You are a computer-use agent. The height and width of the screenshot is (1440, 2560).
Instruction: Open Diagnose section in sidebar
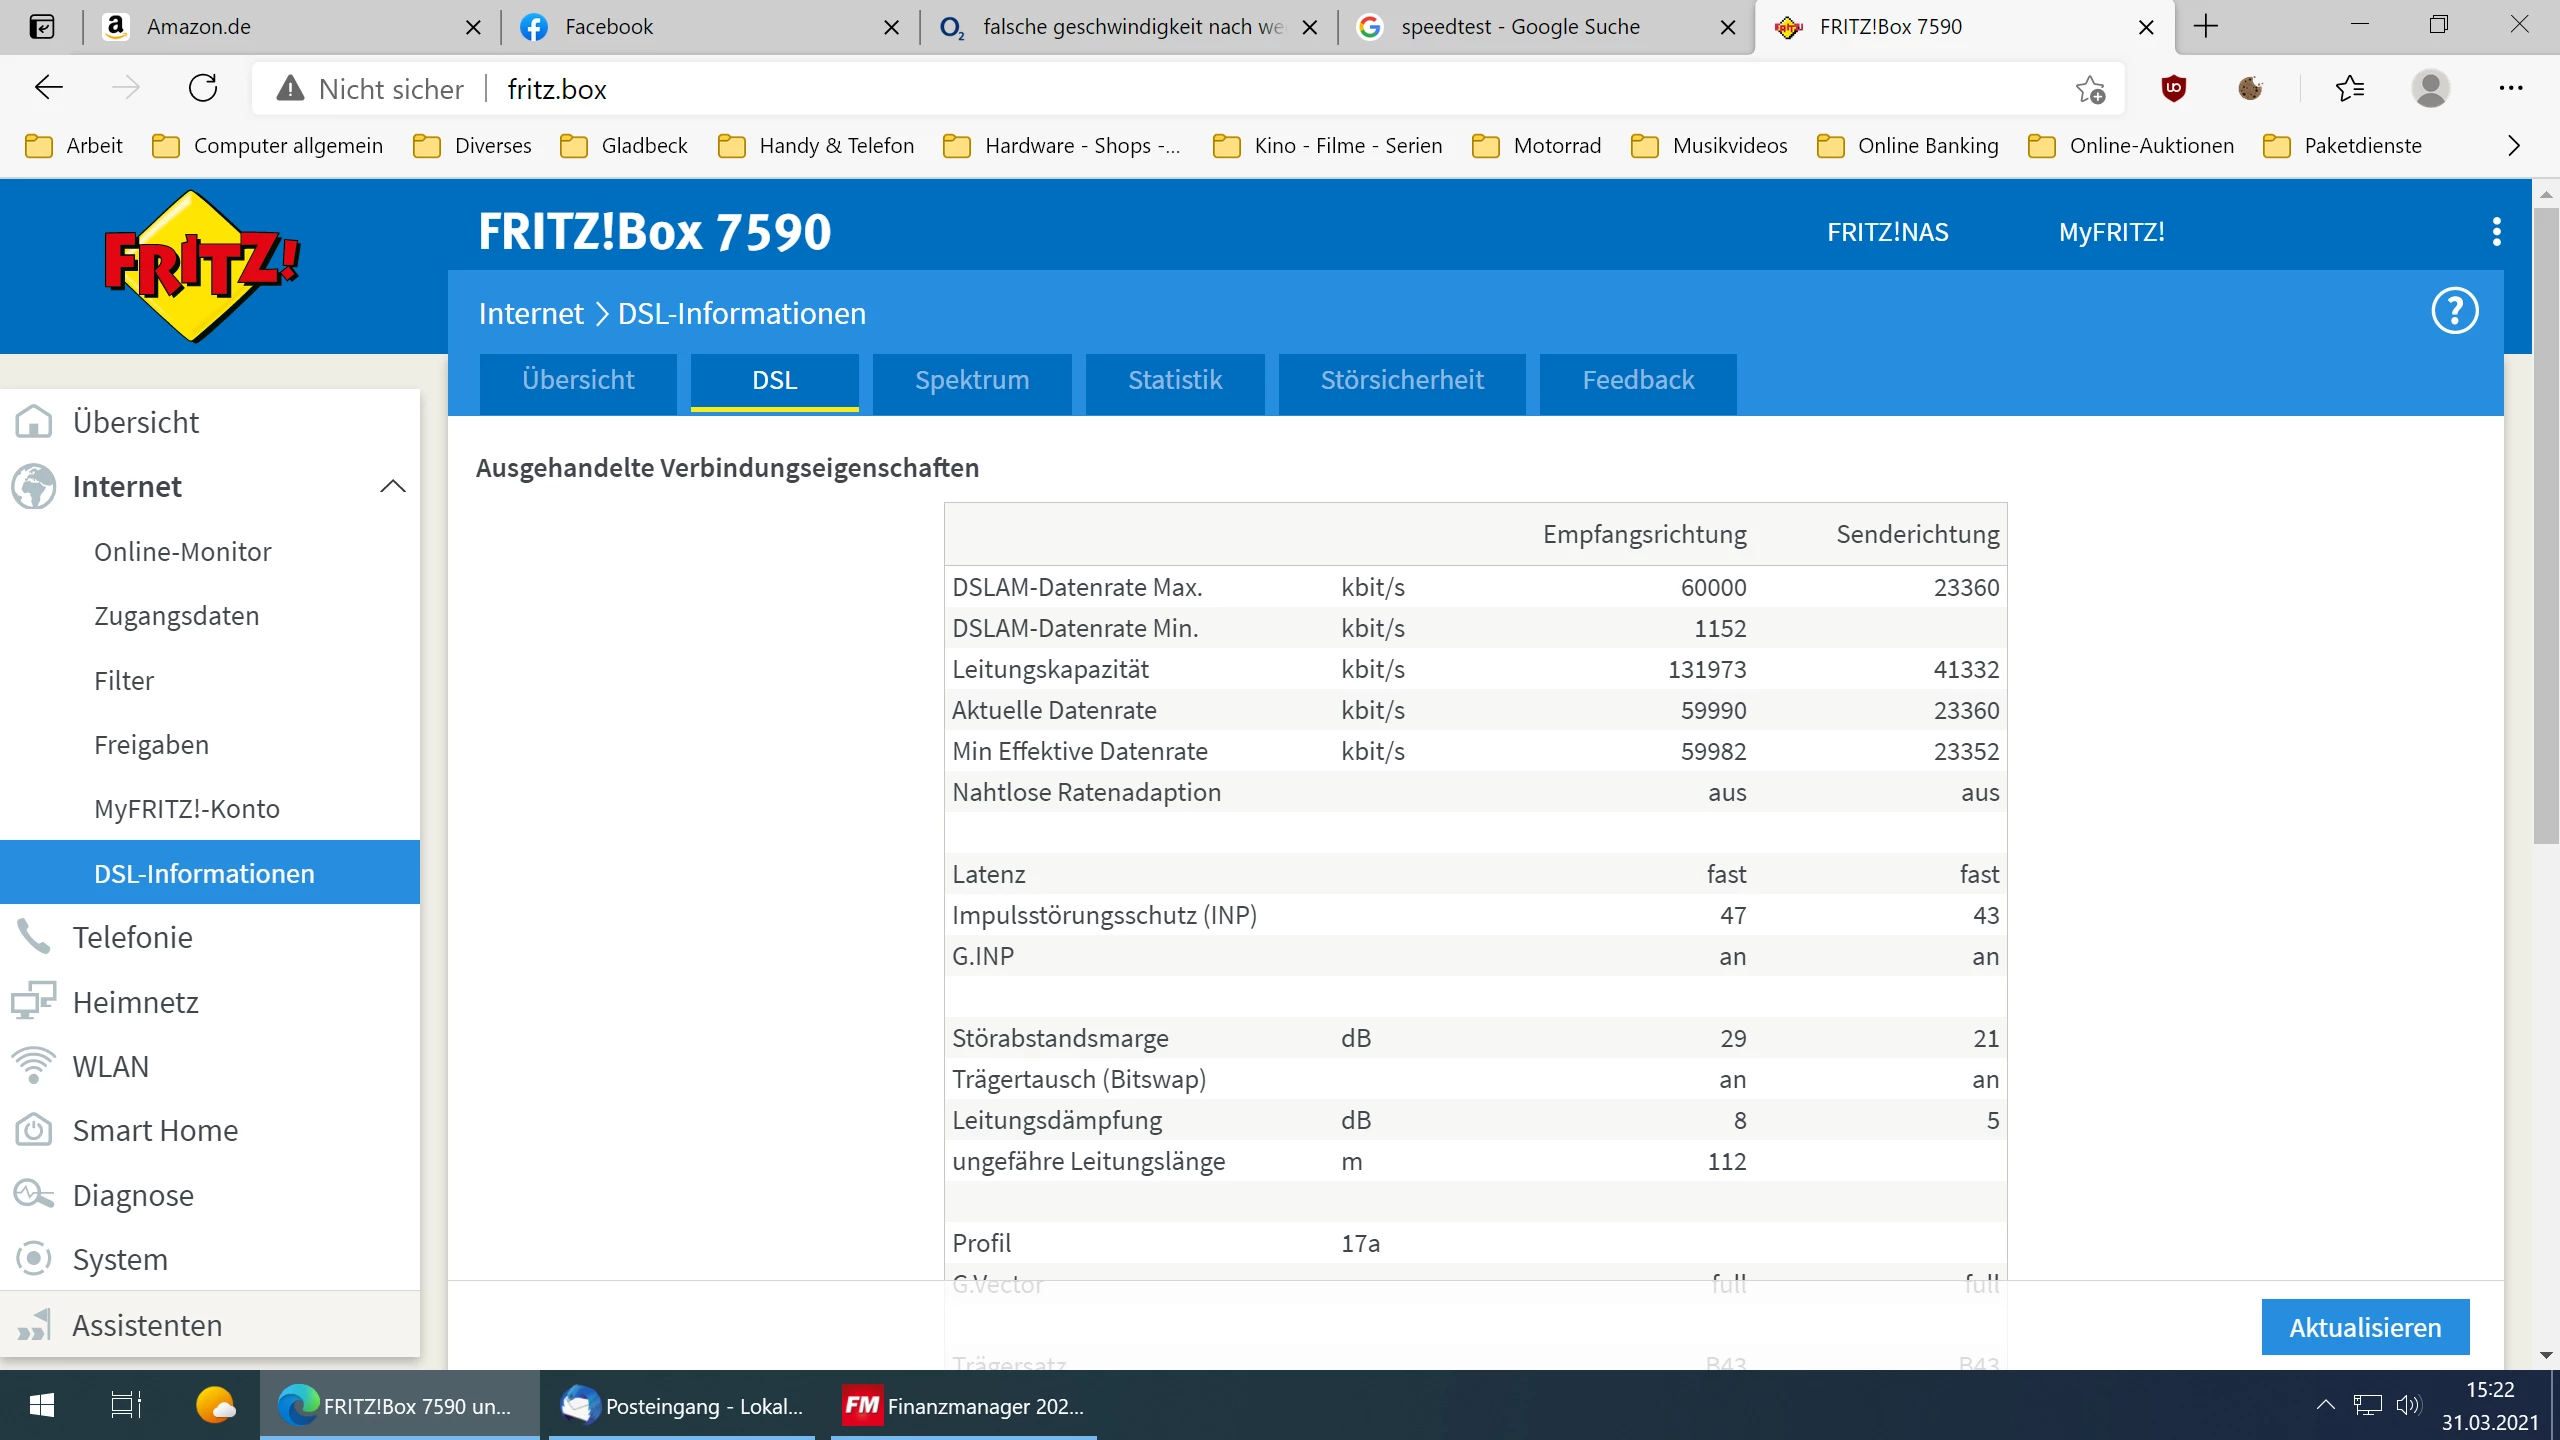[133, 1195]
